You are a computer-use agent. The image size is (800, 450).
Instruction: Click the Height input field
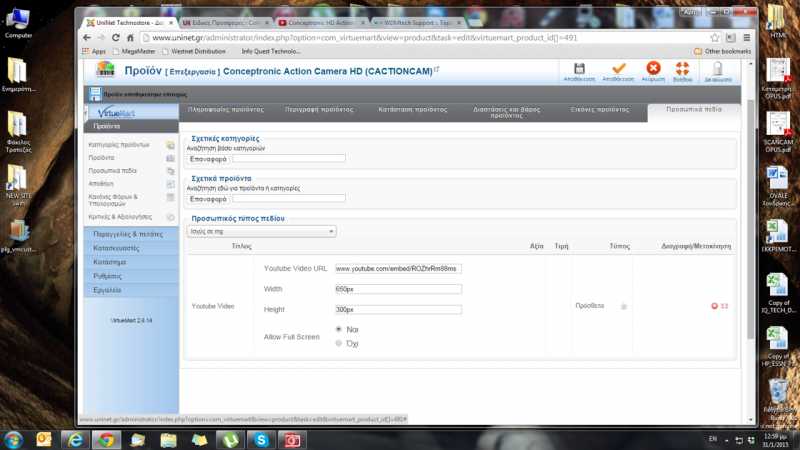[398, 310]
